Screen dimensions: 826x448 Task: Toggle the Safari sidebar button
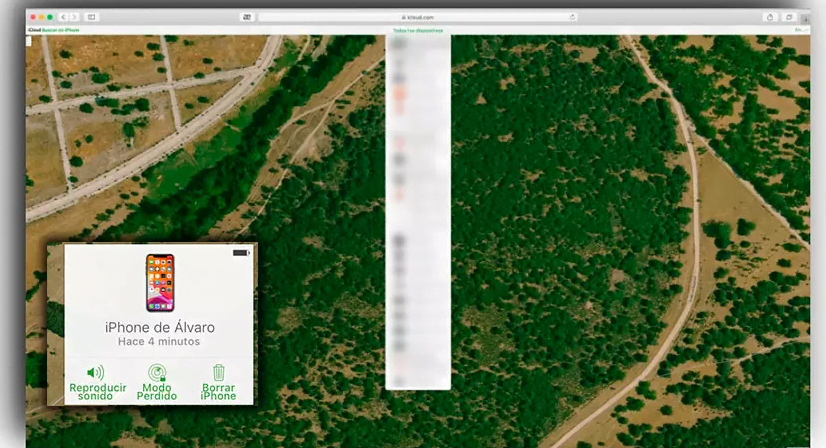(91, 17)
